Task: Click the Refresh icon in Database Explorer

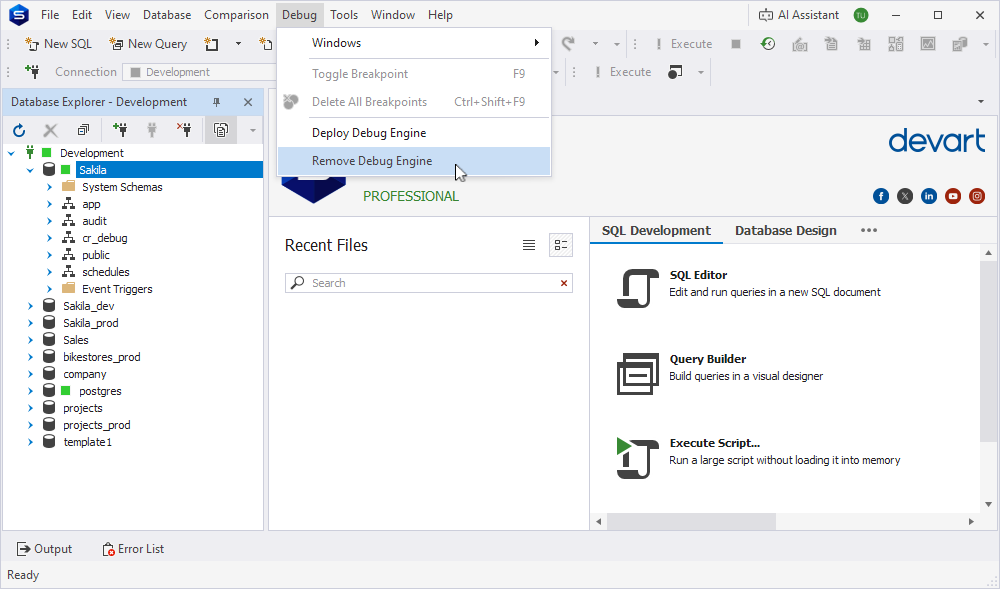Action: point(19,130)
